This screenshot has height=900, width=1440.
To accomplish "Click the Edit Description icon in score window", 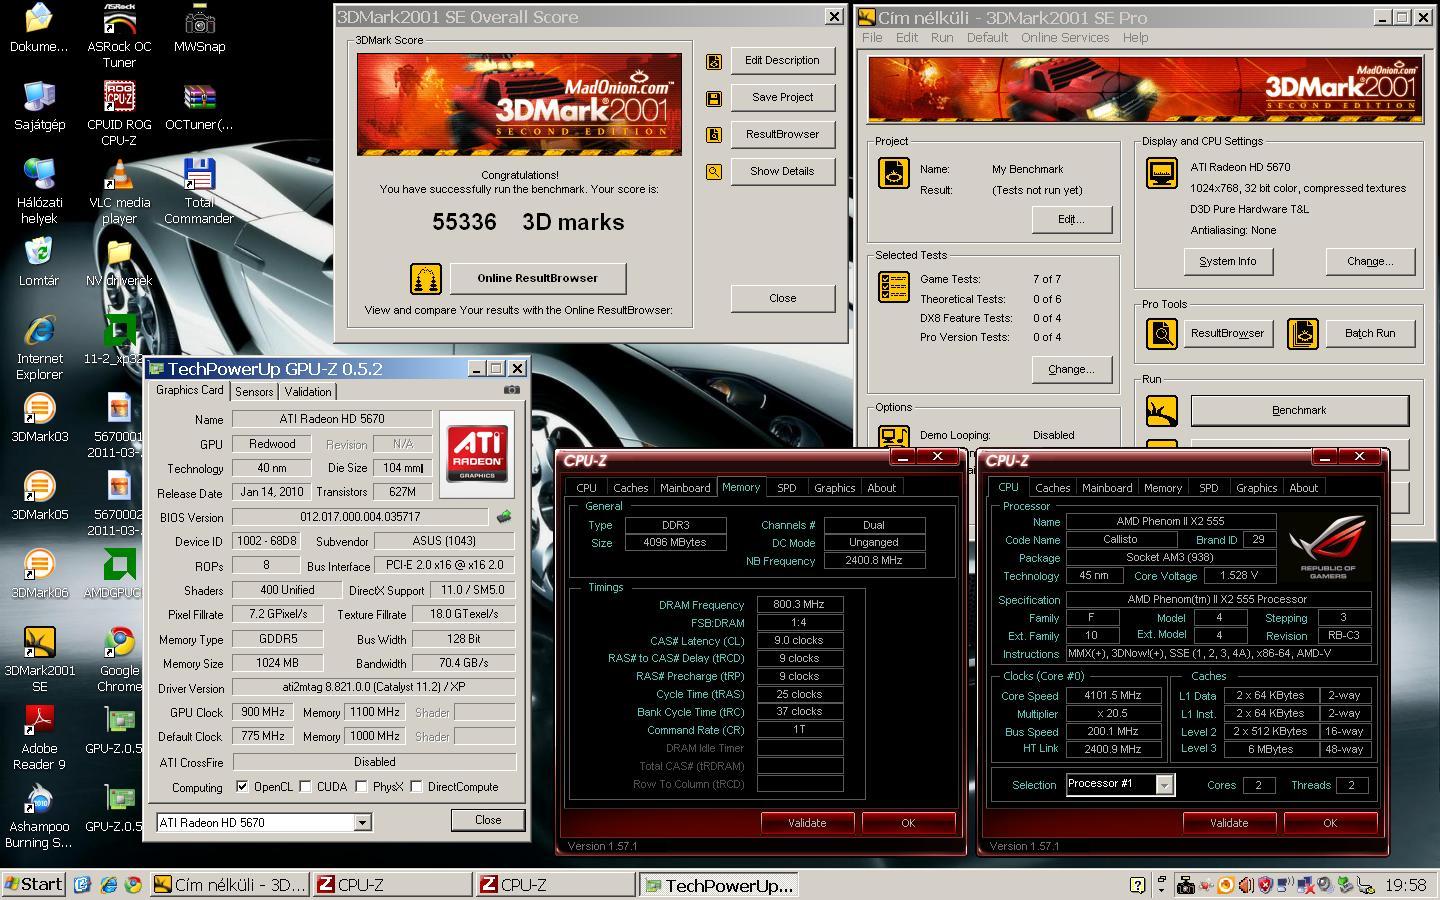I will [714, 61].
